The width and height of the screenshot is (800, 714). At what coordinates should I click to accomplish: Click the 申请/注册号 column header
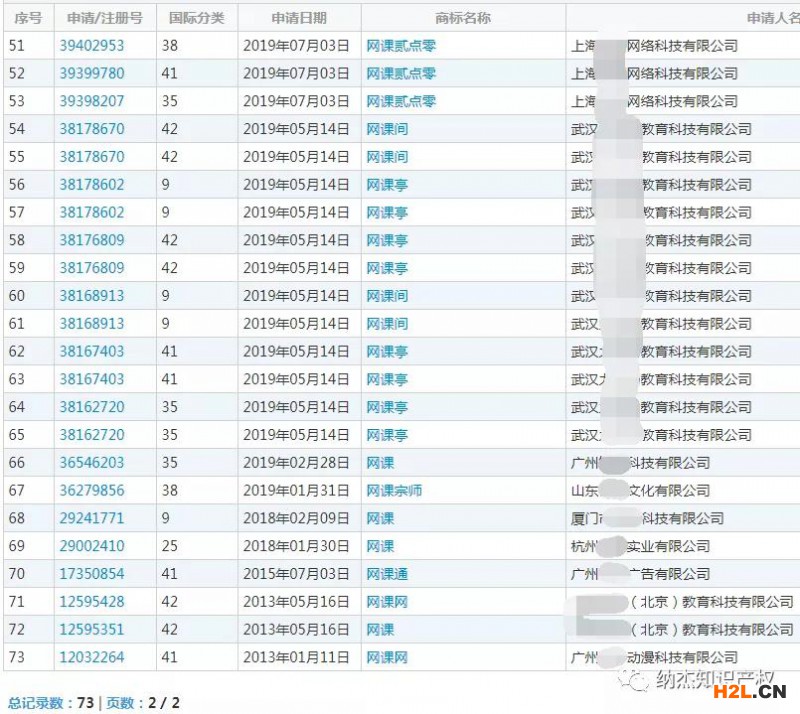(x=105, y=18)
